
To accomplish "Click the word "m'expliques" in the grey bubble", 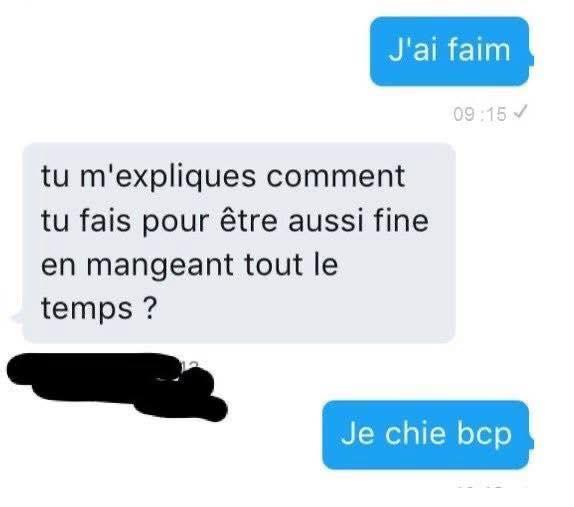I will coord(168,178).
